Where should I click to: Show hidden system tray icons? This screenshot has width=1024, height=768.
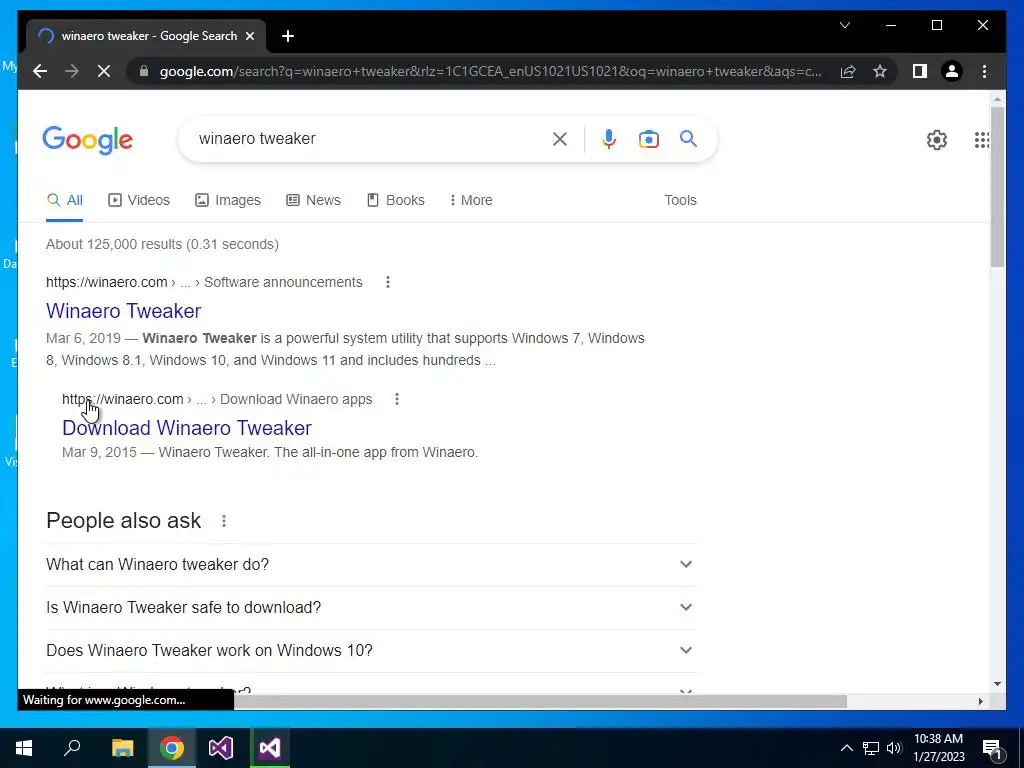pyautogui.click(x=846, y=748)
